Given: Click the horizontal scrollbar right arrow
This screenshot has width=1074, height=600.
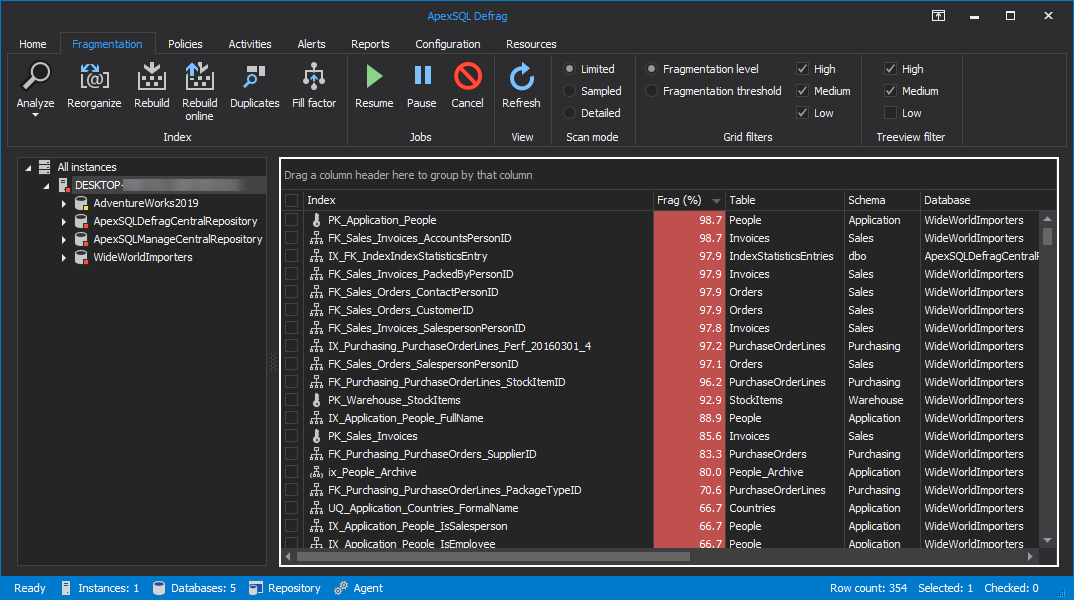Looking at the screenshot, I should tap(1031, 557).
